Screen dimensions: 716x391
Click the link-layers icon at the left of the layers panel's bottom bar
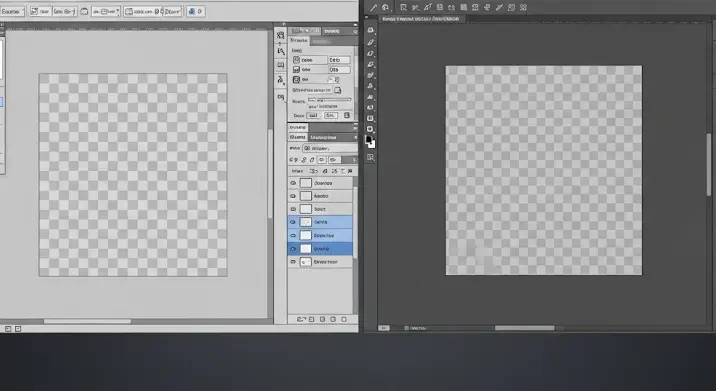click(301, 319)
